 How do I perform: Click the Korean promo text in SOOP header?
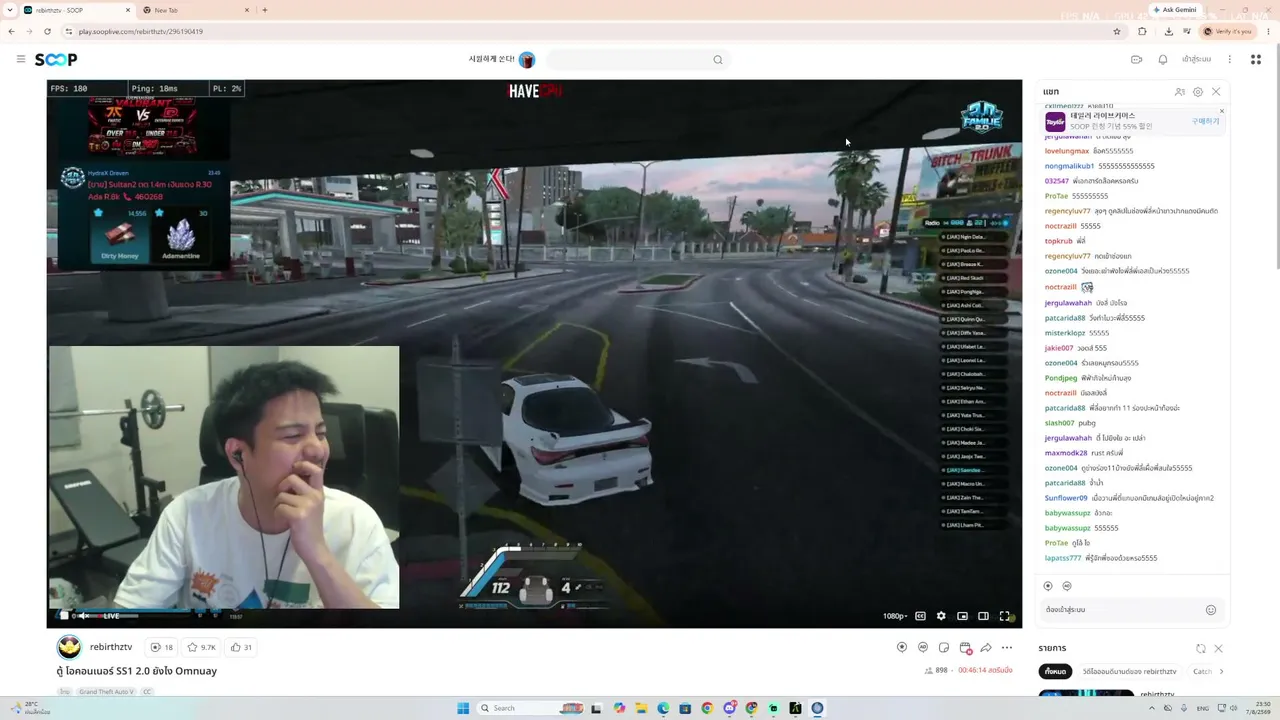point(491,59)
